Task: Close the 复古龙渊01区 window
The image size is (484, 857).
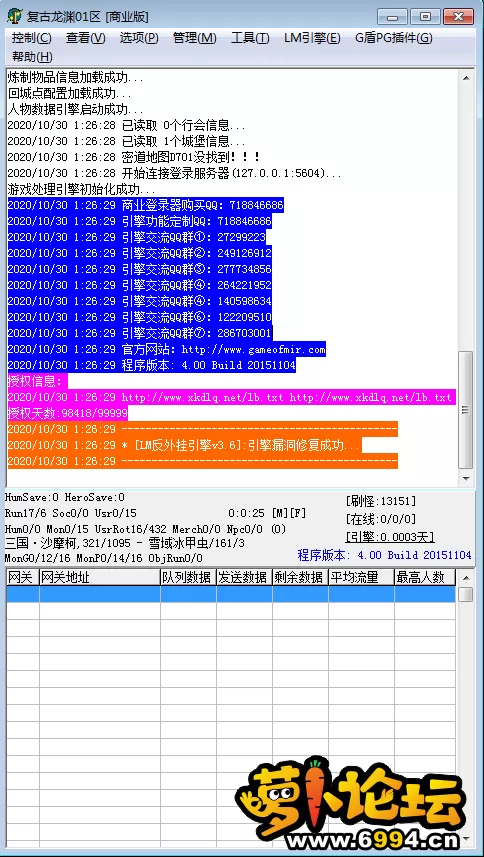Action: (x=458, y=16)
